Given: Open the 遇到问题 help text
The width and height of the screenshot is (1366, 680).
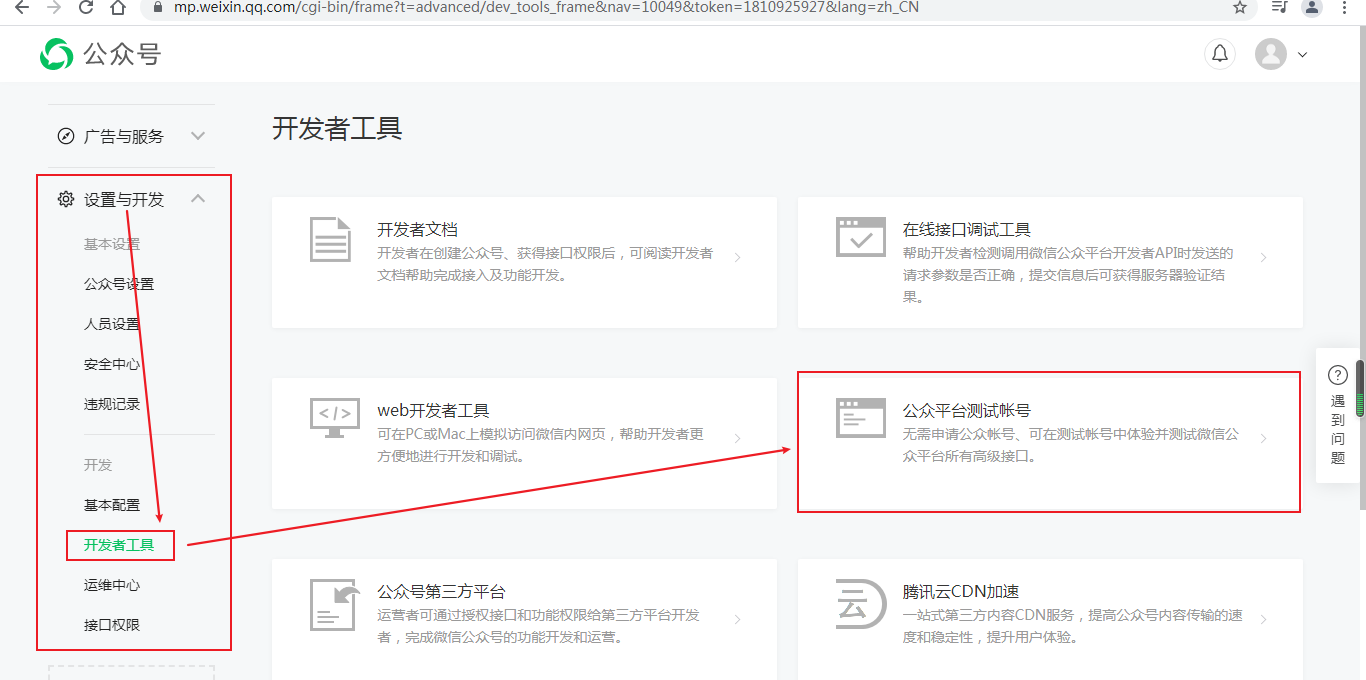Looking at the screenshot, I should 1338,430.
